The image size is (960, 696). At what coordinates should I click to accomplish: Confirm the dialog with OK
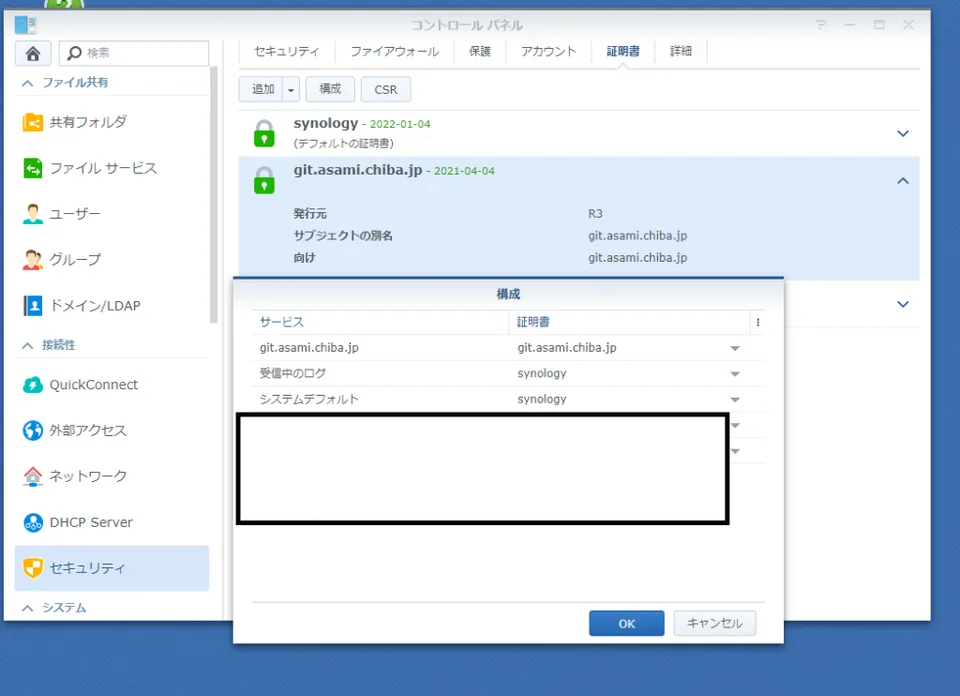[x=626, y=623]
